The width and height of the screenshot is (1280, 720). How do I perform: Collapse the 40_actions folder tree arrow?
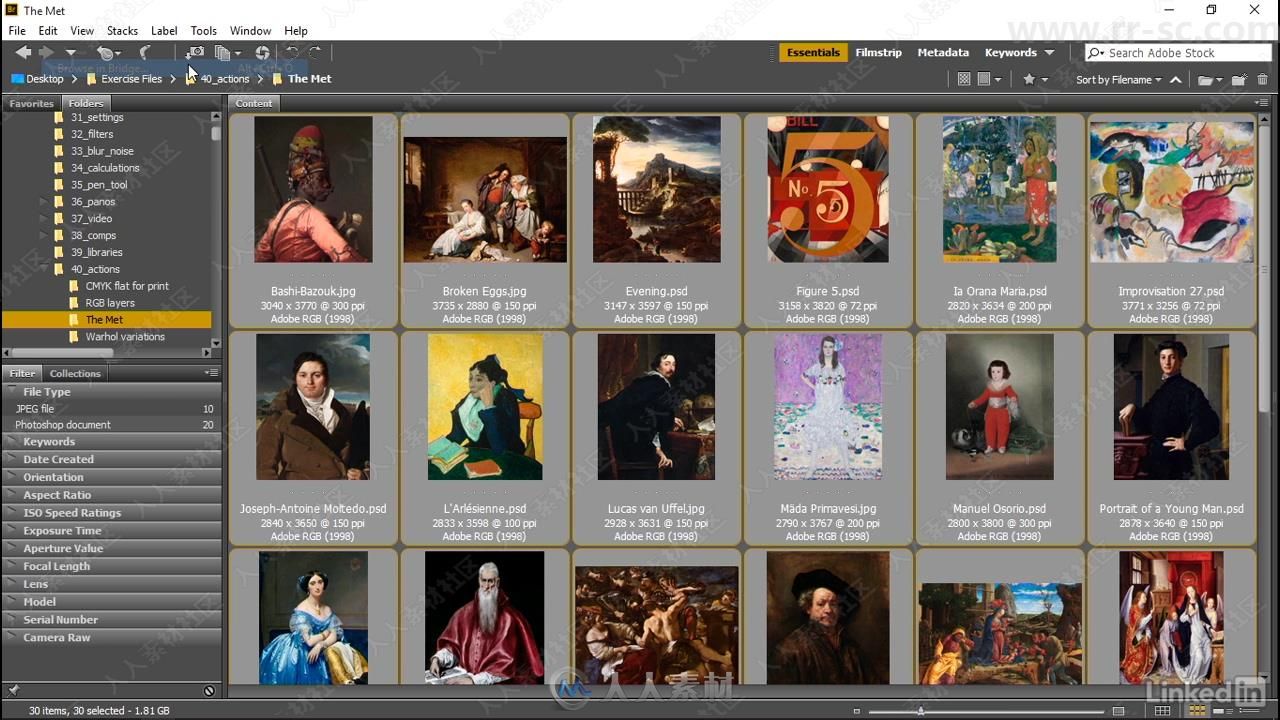click(x=43, y=269)
